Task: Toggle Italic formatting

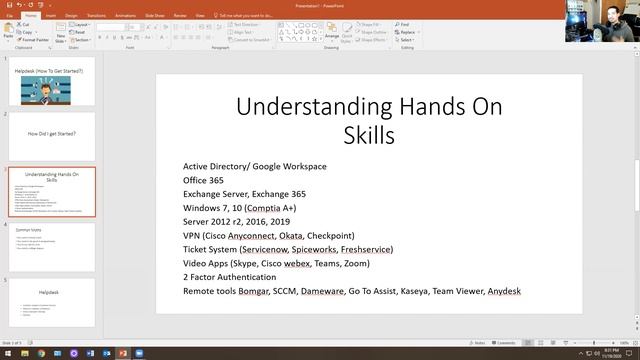Action: pos(107,38)
